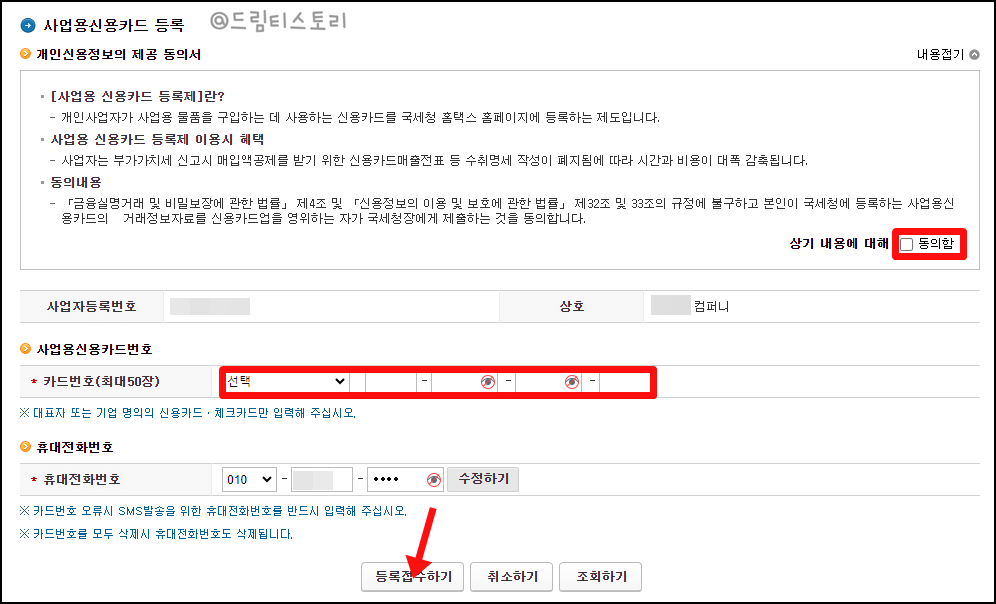This screenshot has width=996, height=604.
Task: Click security keypad icon in phone password field
Action: pyautogui.click(x=432, y=479)
